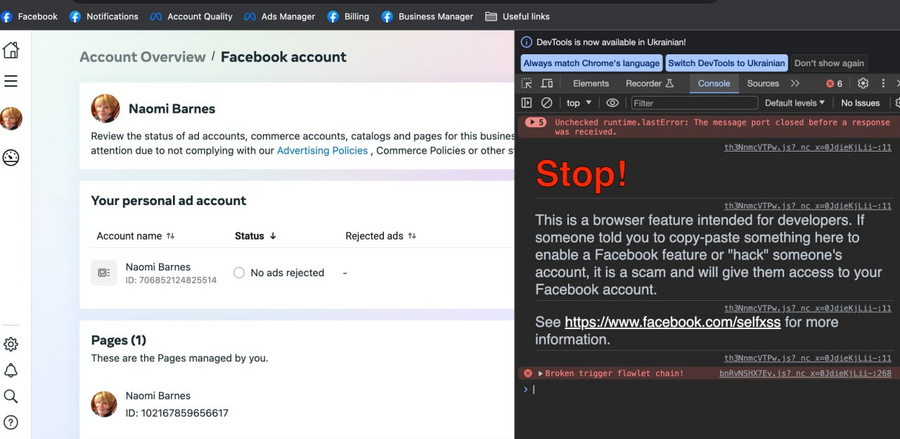The width and height of the screenshot is (900, 439).
Task: Open the search magnifier in left sidebar
Action: pos(10,397)
